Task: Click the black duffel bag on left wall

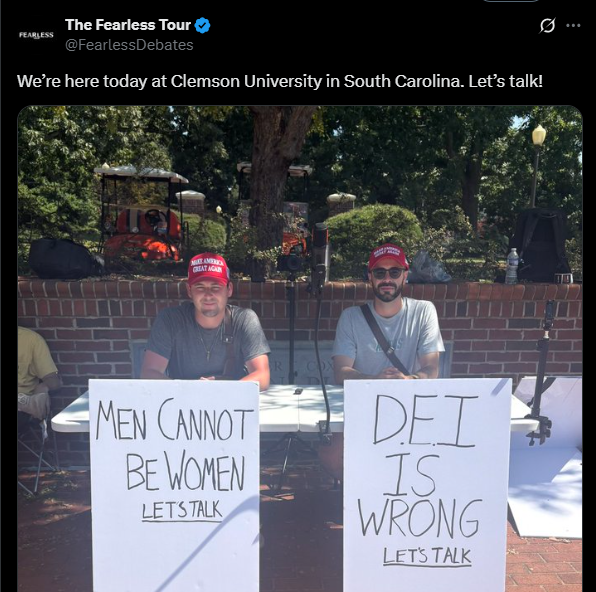Action: (x=65, y=258)
